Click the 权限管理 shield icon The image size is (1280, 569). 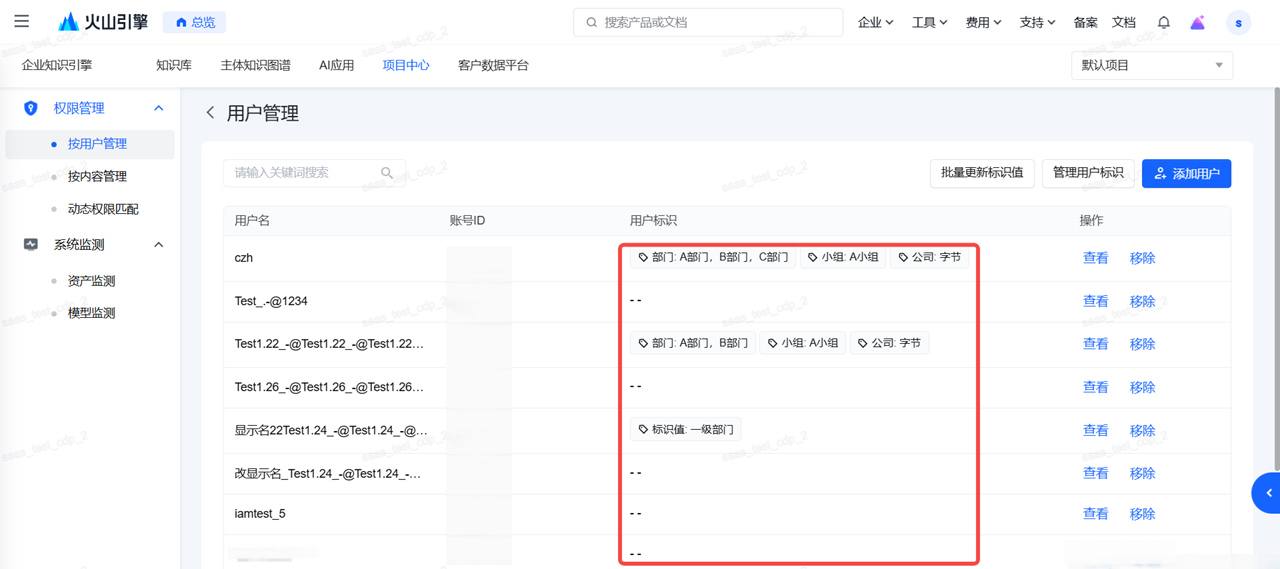click(31, 108)
